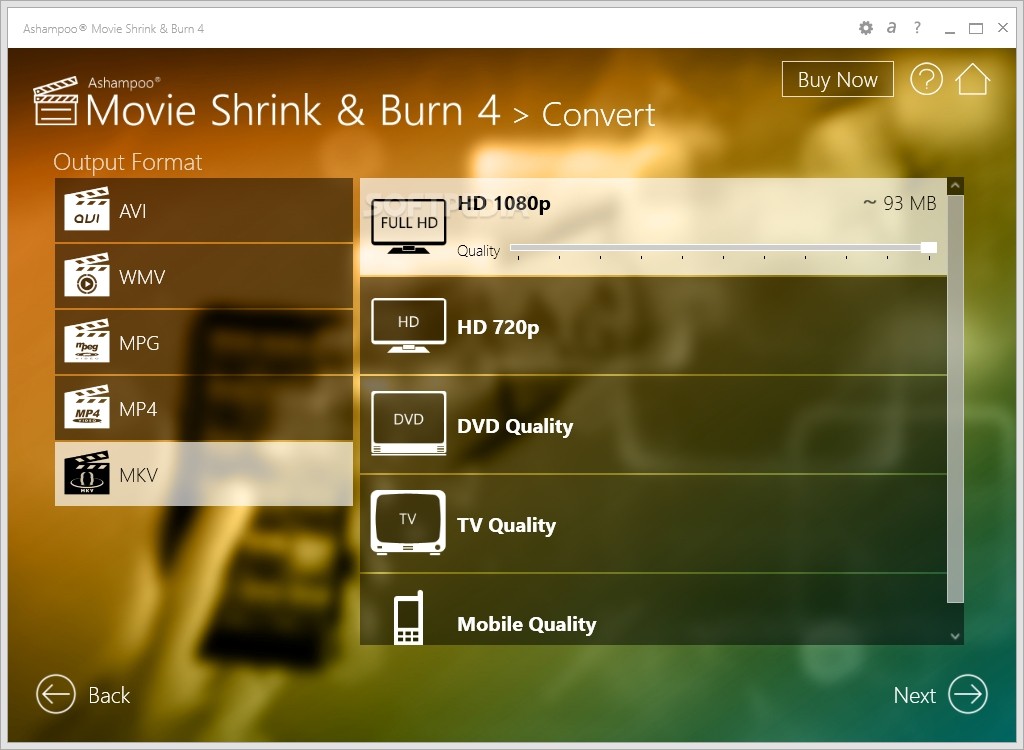Viewport: 1024px width, 750px height.
Task: Click the ~ 93 MB size estimate
Action: [900, 203]
